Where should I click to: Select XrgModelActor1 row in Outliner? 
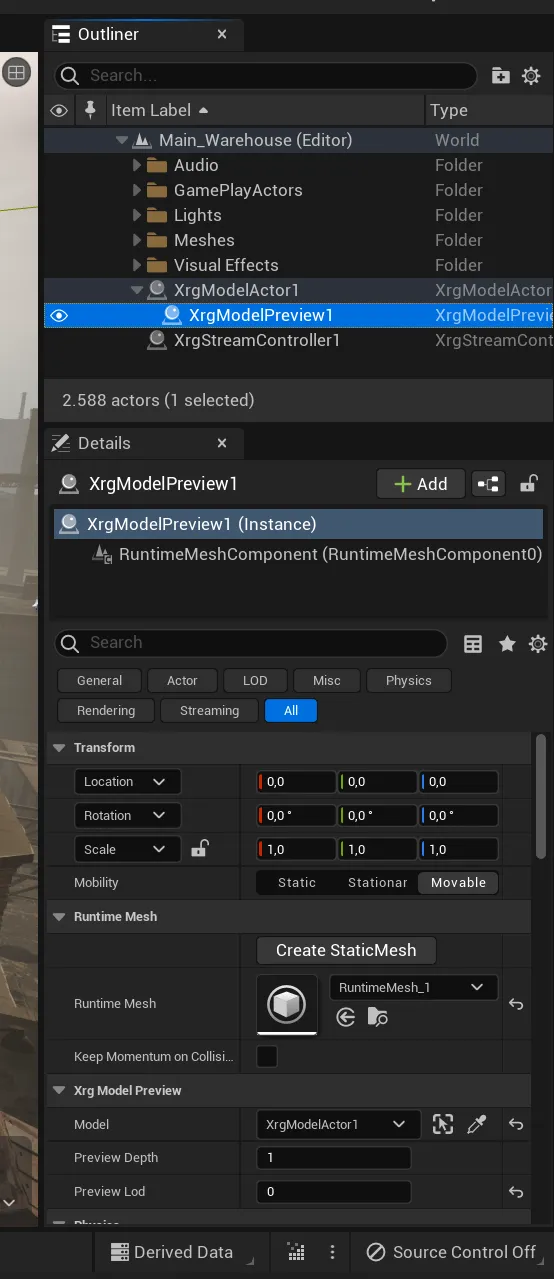(x=298, y=290)
